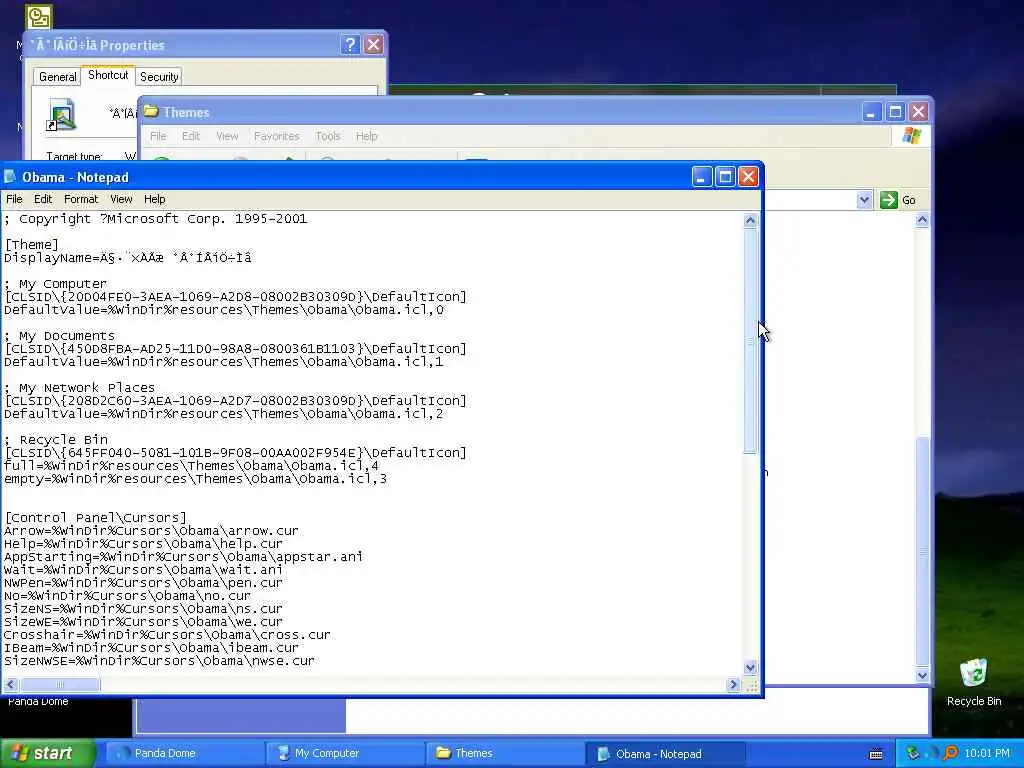Click the Copyright Microsoft Corp. line

[x=155, y=219]
